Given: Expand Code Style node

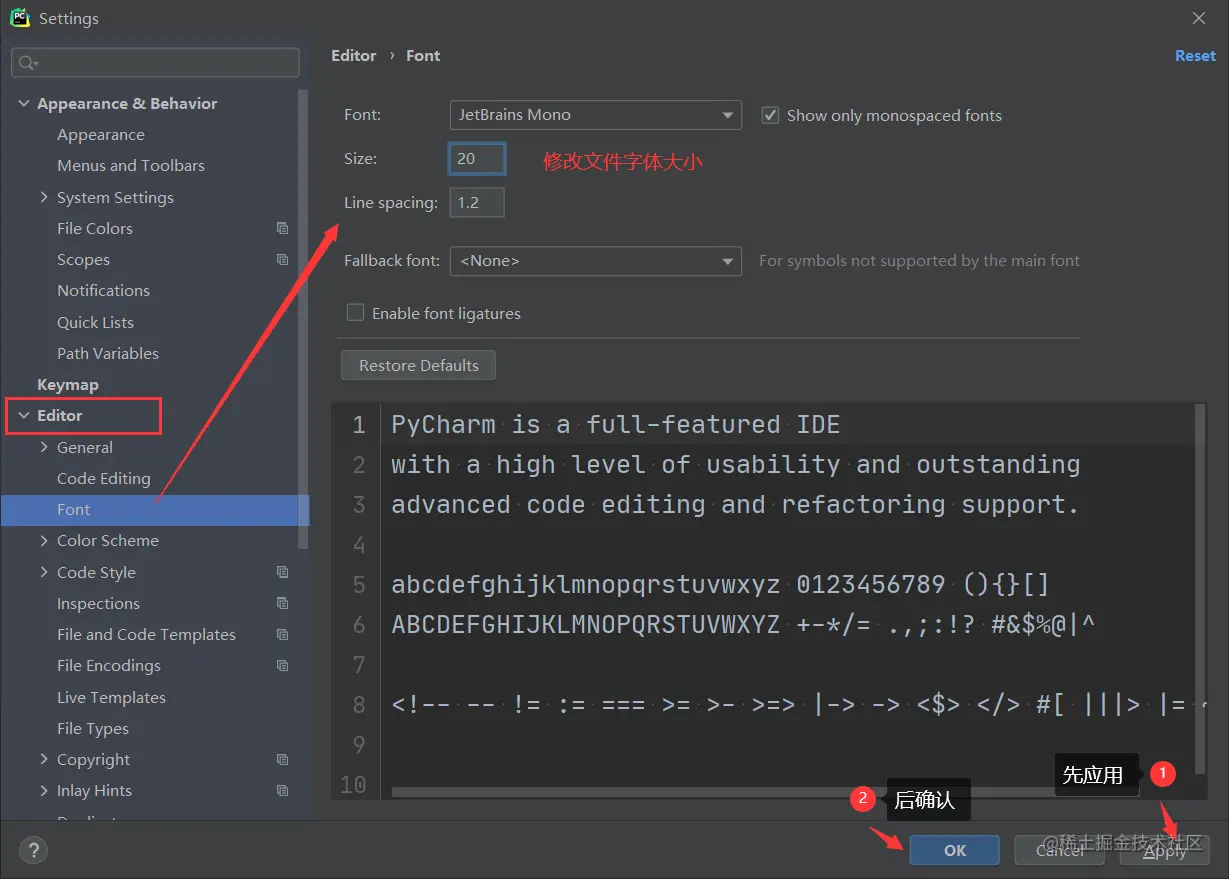Looking at the screenshot, I should tap(43, 572).
